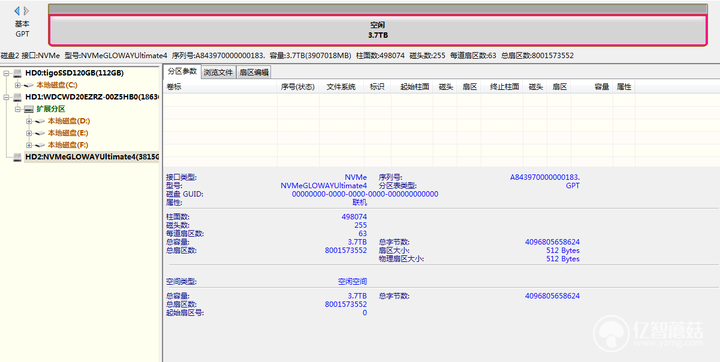Click the 物理扇区大小 value 512 Bytes

point(563,259)
